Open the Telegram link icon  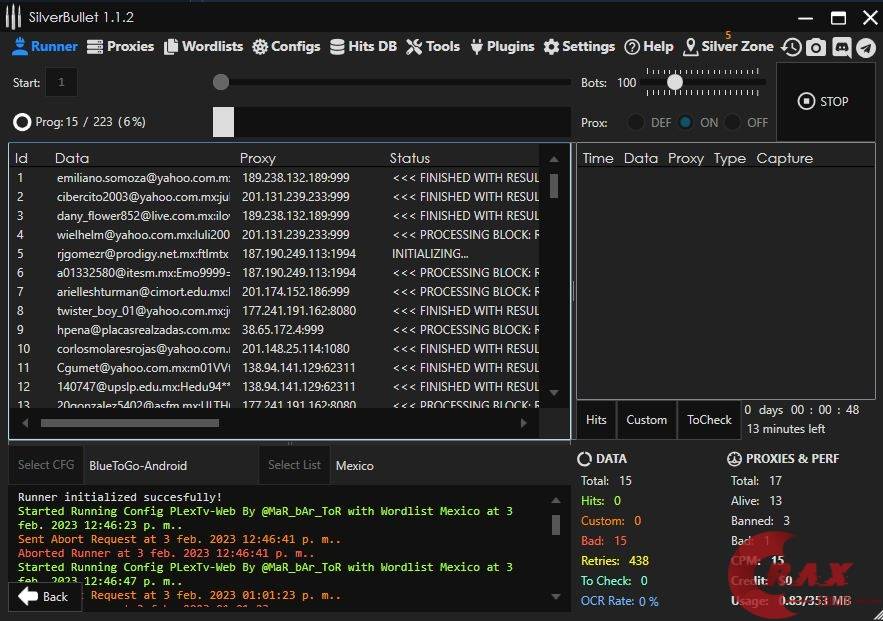click(x=865, y=47)
